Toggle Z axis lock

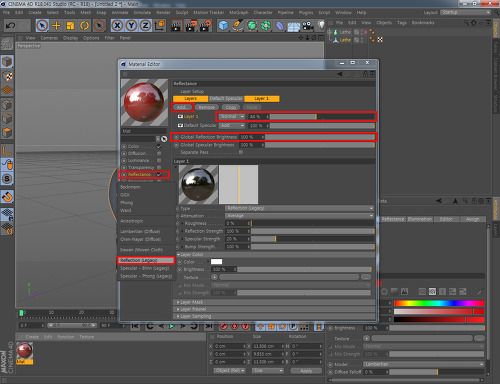click(x=145, y=25)
